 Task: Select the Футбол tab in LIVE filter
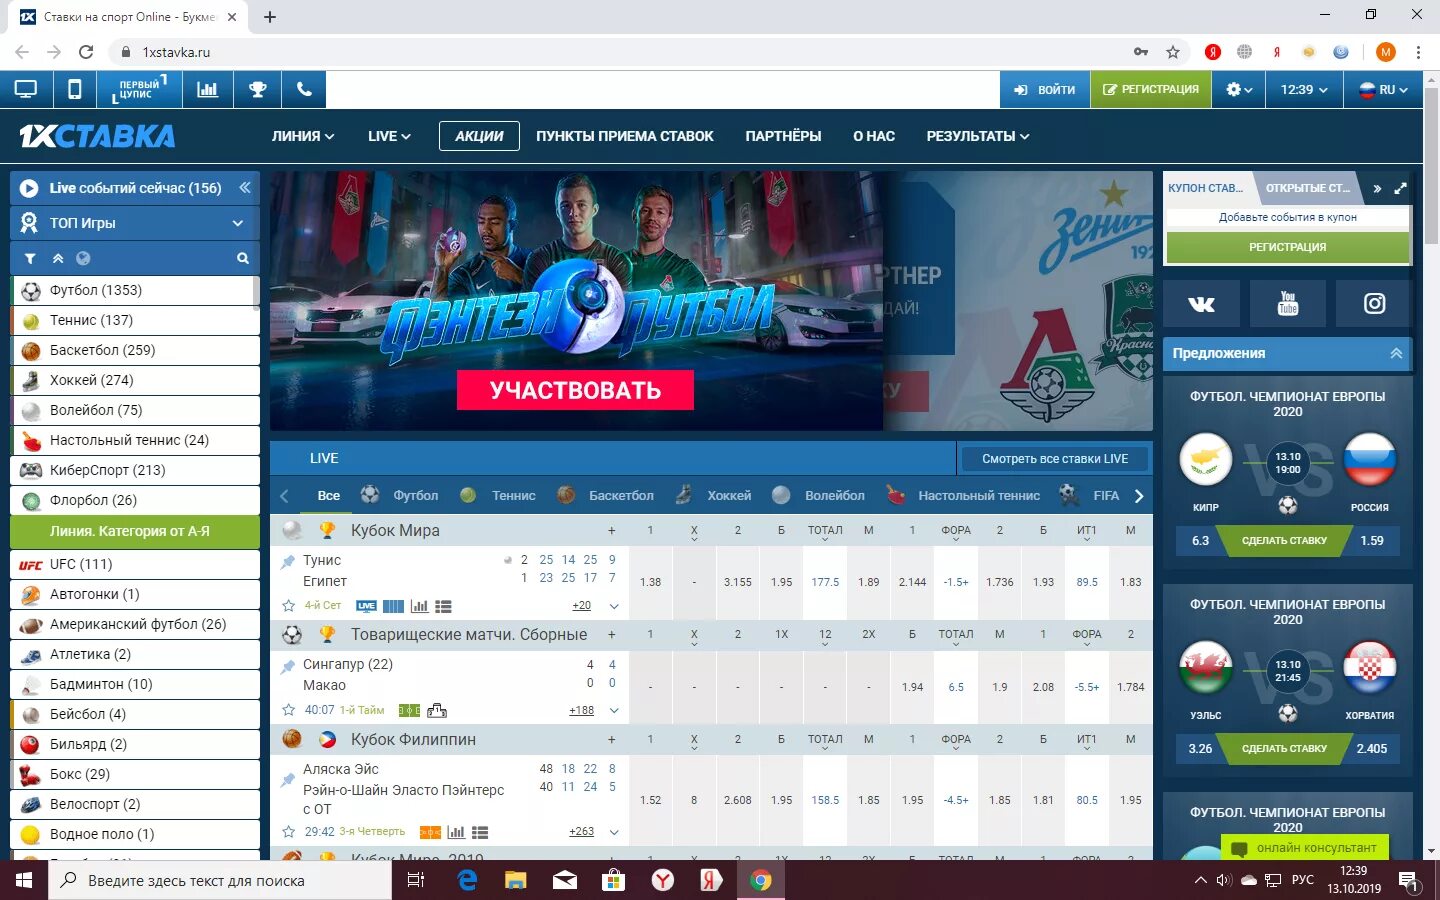[400, 495]
